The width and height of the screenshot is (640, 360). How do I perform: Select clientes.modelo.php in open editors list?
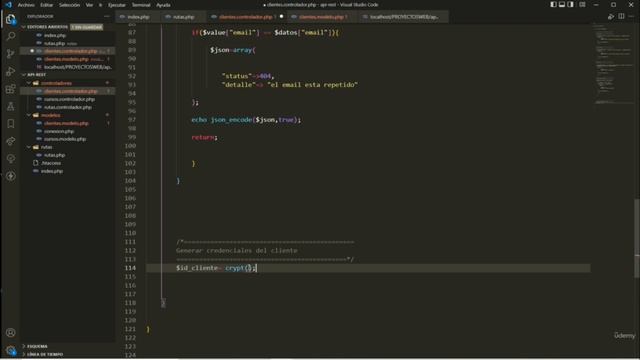pos(67,59)
